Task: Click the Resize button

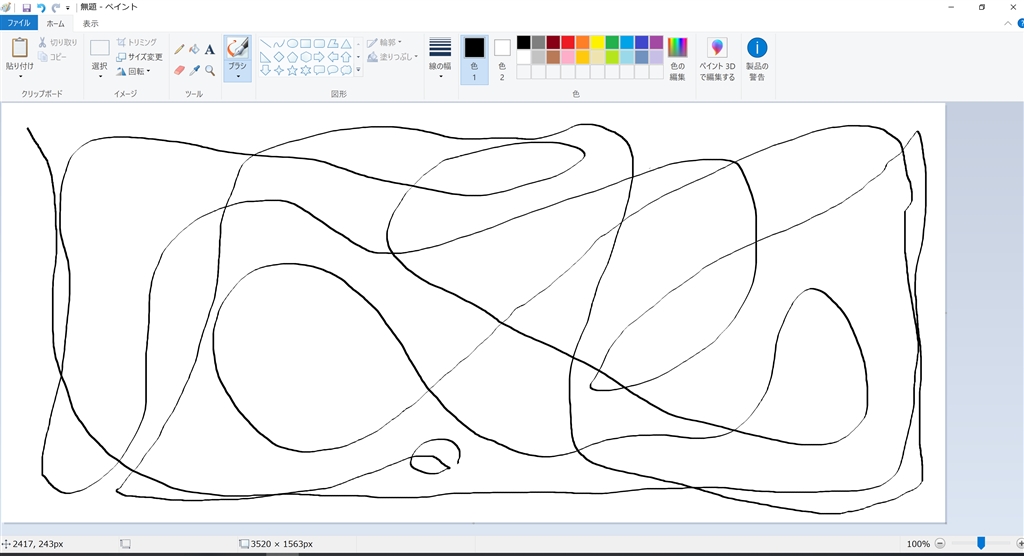Action: [137, 57]
